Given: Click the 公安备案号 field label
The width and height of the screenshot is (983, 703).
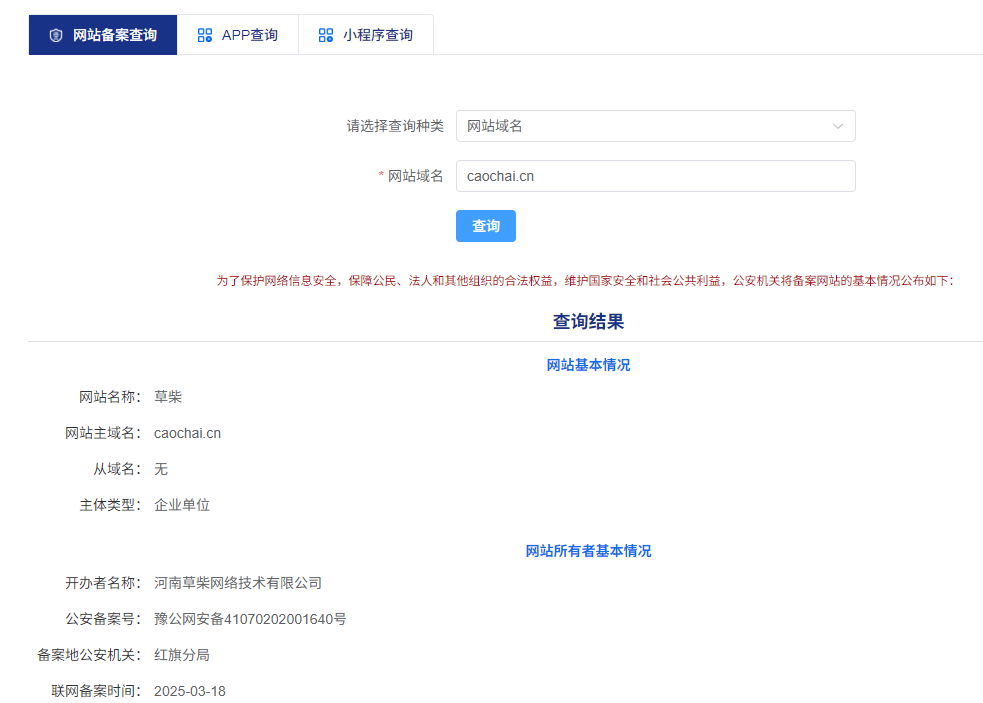Looking at the screenshot, I should click(103, 619).
